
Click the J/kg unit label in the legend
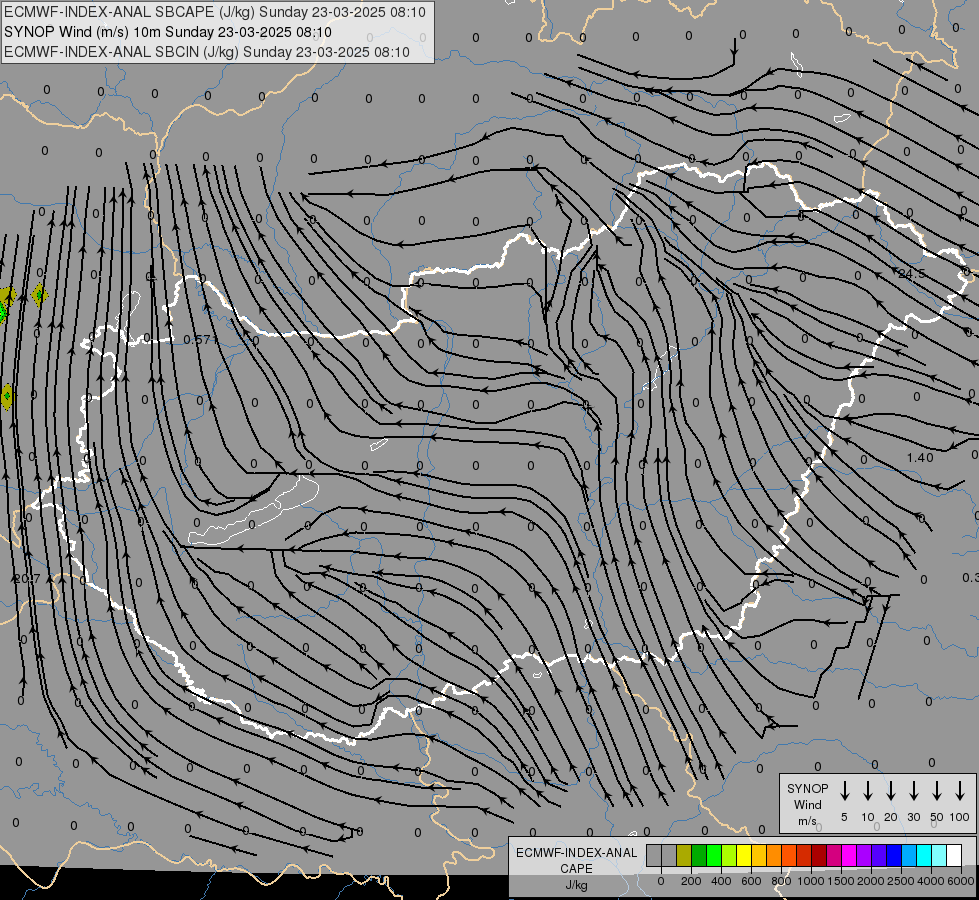pos(576,885)
